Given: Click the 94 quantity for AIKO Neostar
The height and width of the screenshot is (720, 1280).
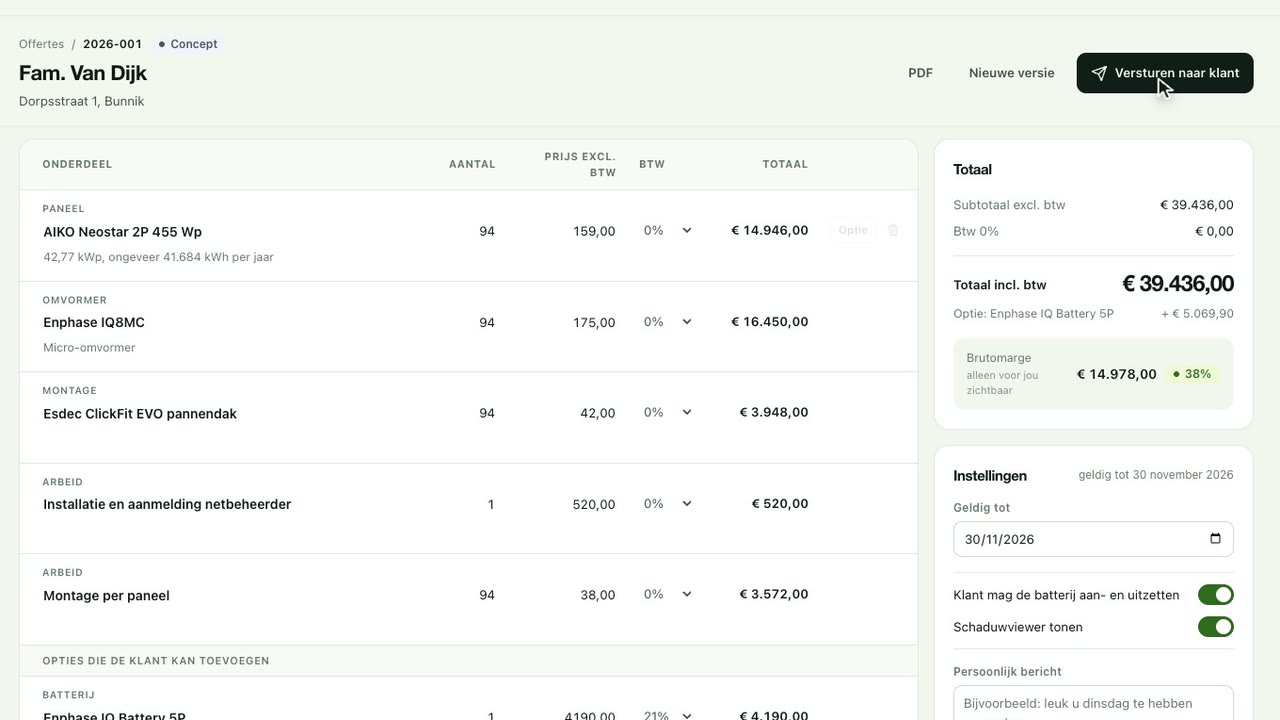Looking at the screenshot, I should (x=487, y=231).
